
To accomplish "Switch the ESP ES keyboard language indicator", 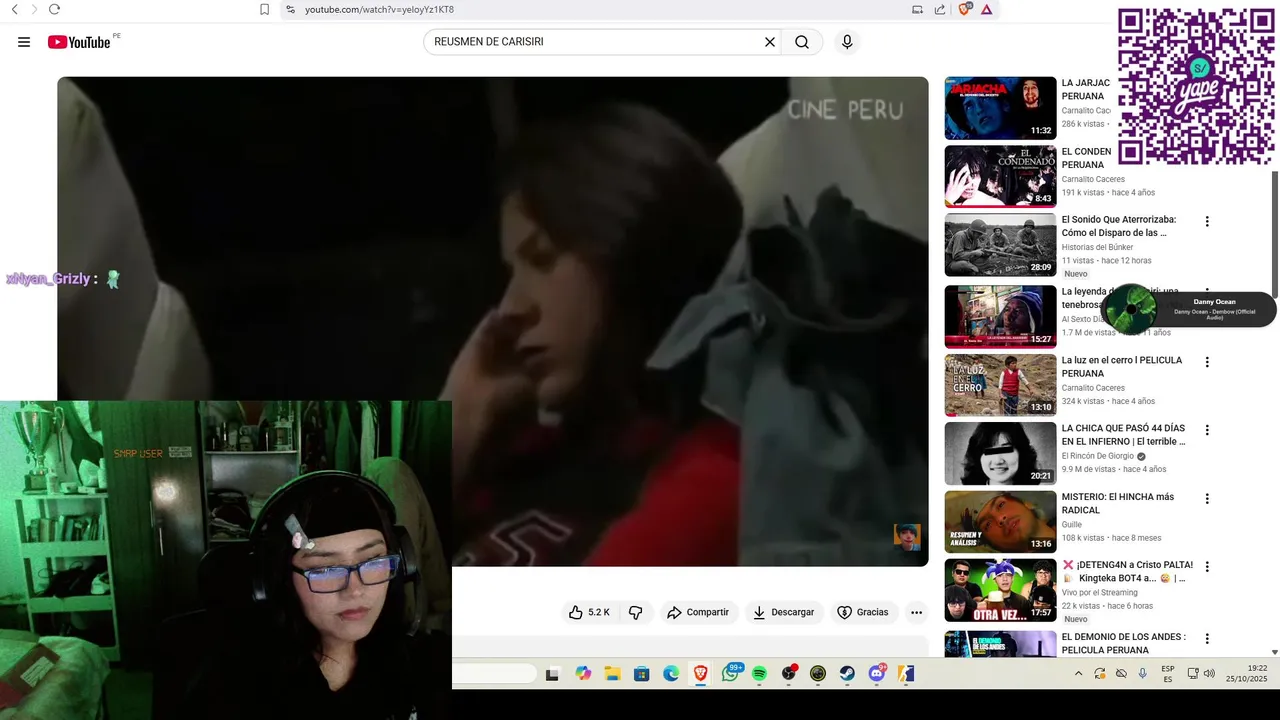I will [x=1168, y=674].
